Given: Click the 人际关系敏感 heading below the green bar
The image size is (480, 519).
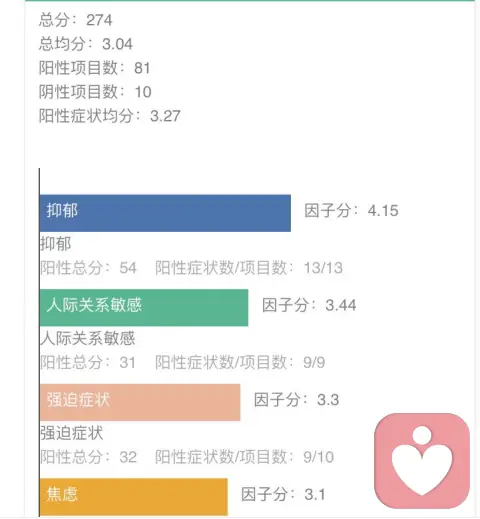Looking at the screenshot, I should click(88, 338).
